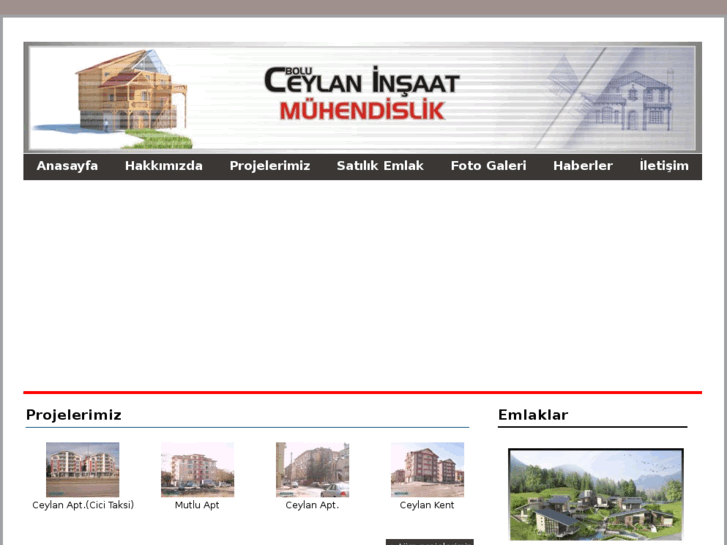Go to Hakkımızda page
The height and width of the screenshot is (545, 727).
click(x=164, y=166)
